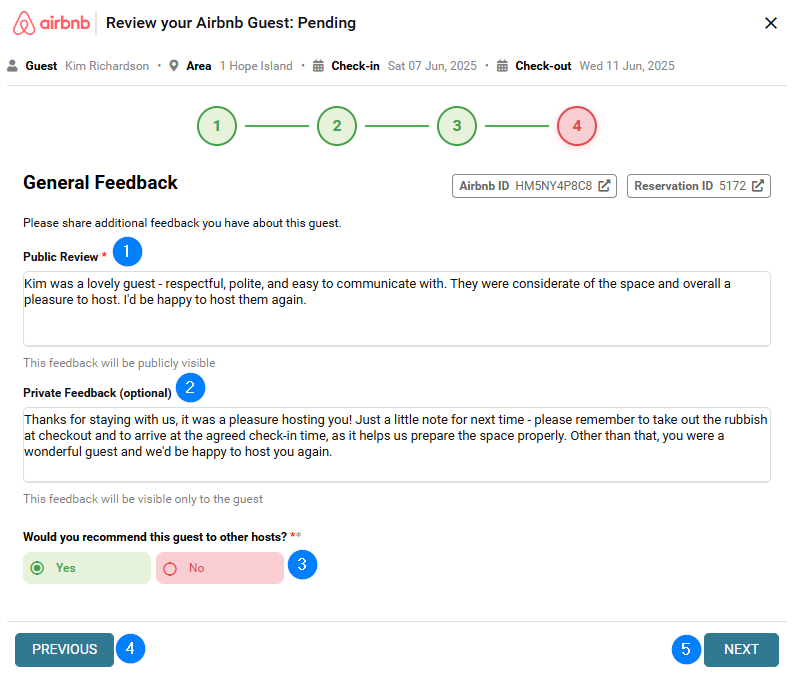Go to step 1 of review
The height and width of the screenshot is (677, 796).
pyautogui.click(x=217, y=126)
